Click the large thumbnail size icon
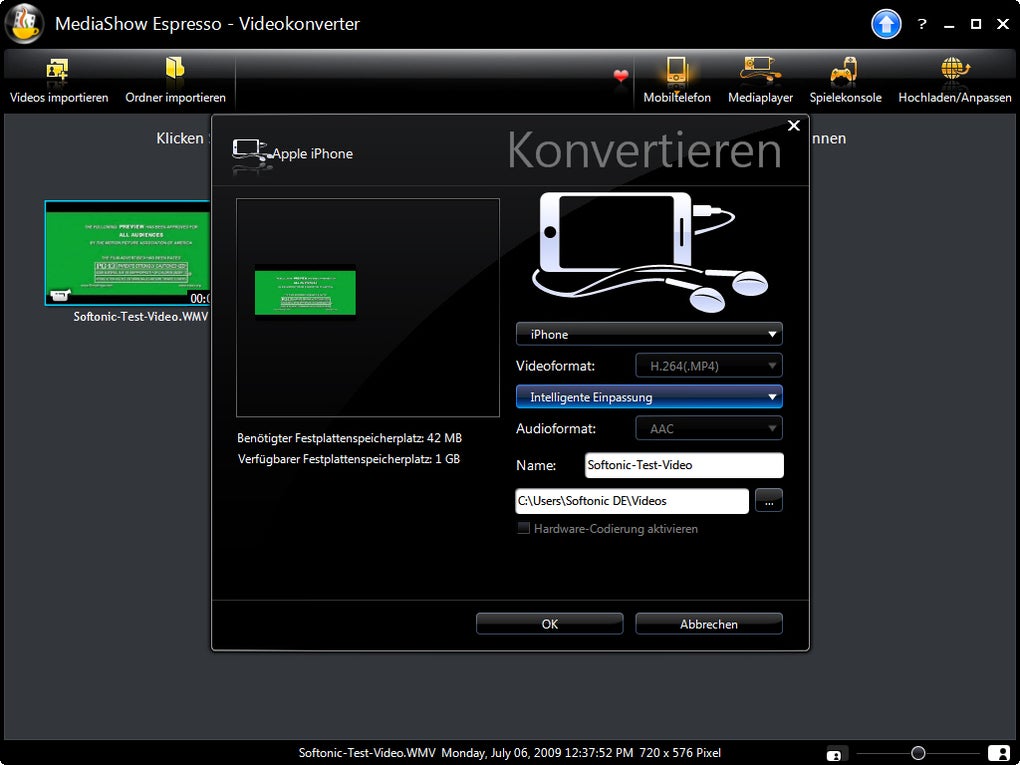The image size is (1020, 765). [999, 753]
